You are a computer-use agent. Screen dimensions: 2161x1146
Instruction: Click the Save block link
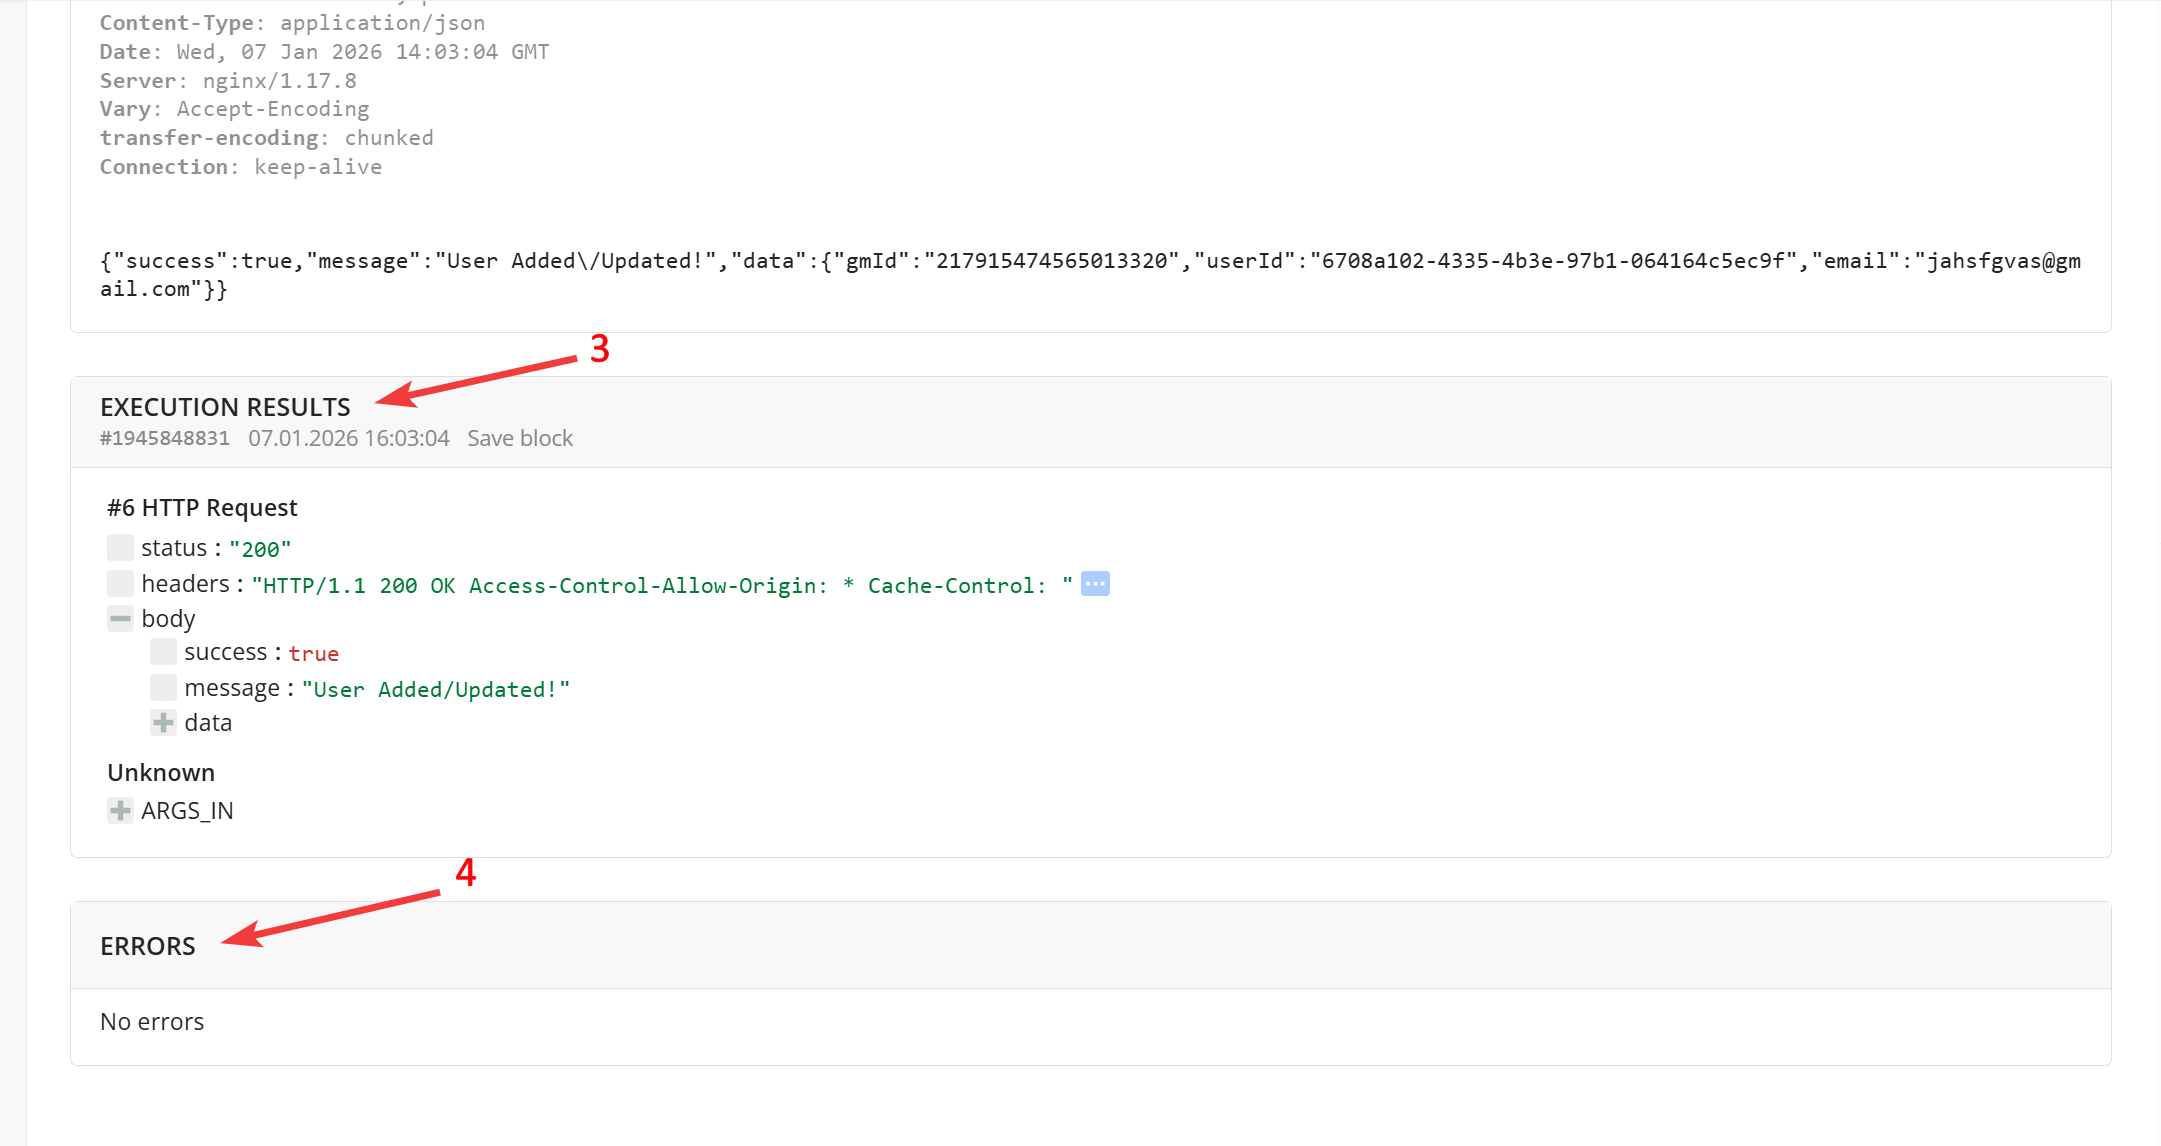pyautogui.click(x=520, y=438)
